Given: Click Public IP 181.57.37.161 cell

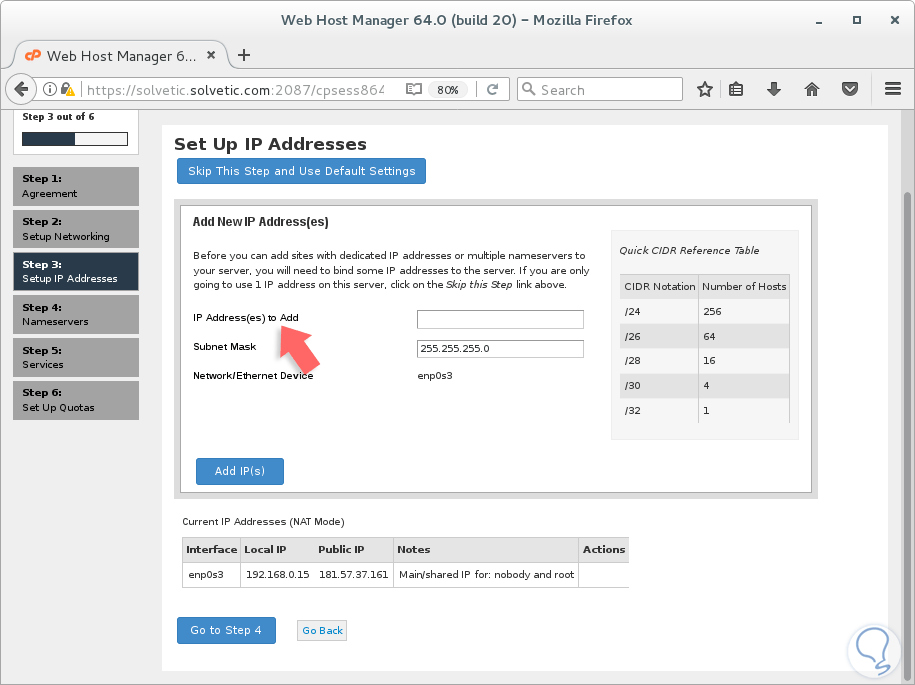Looking at the screenshot, I should pyautogui.click(x=354, y=575).
